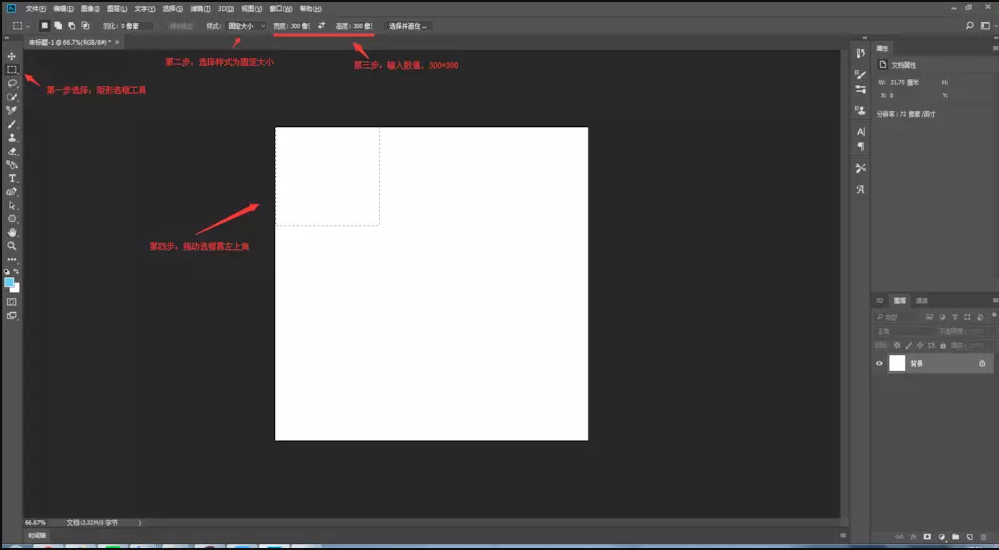Open the Adjustments sliders panel icon
The width and height of the screenshot is (999, 550).
pyautogui.click(x=861, y=89)
